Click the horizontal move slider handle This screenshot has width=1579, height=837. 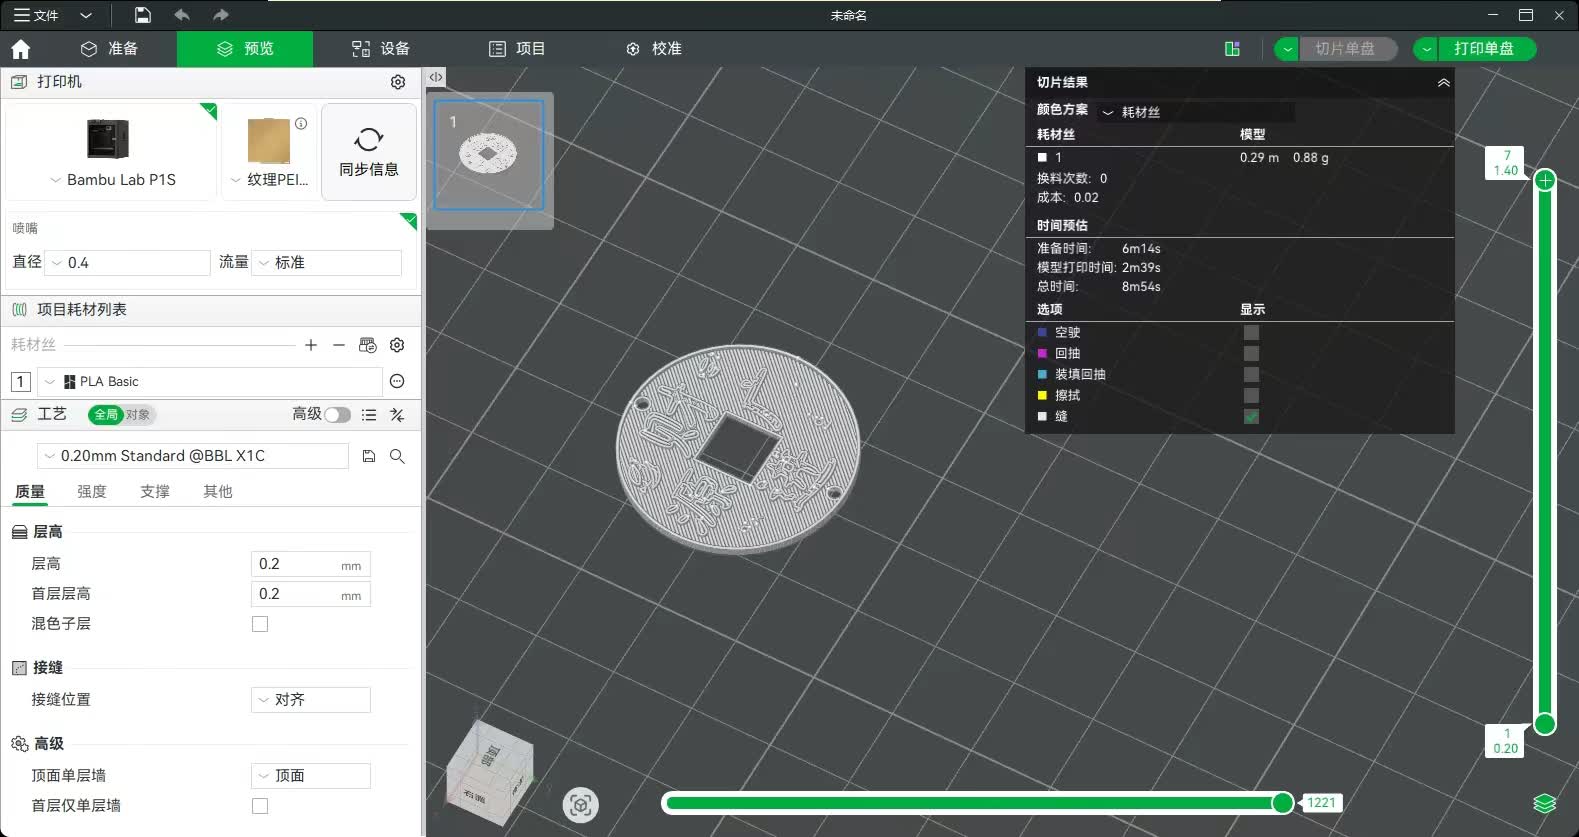[x=1282, y=803]
